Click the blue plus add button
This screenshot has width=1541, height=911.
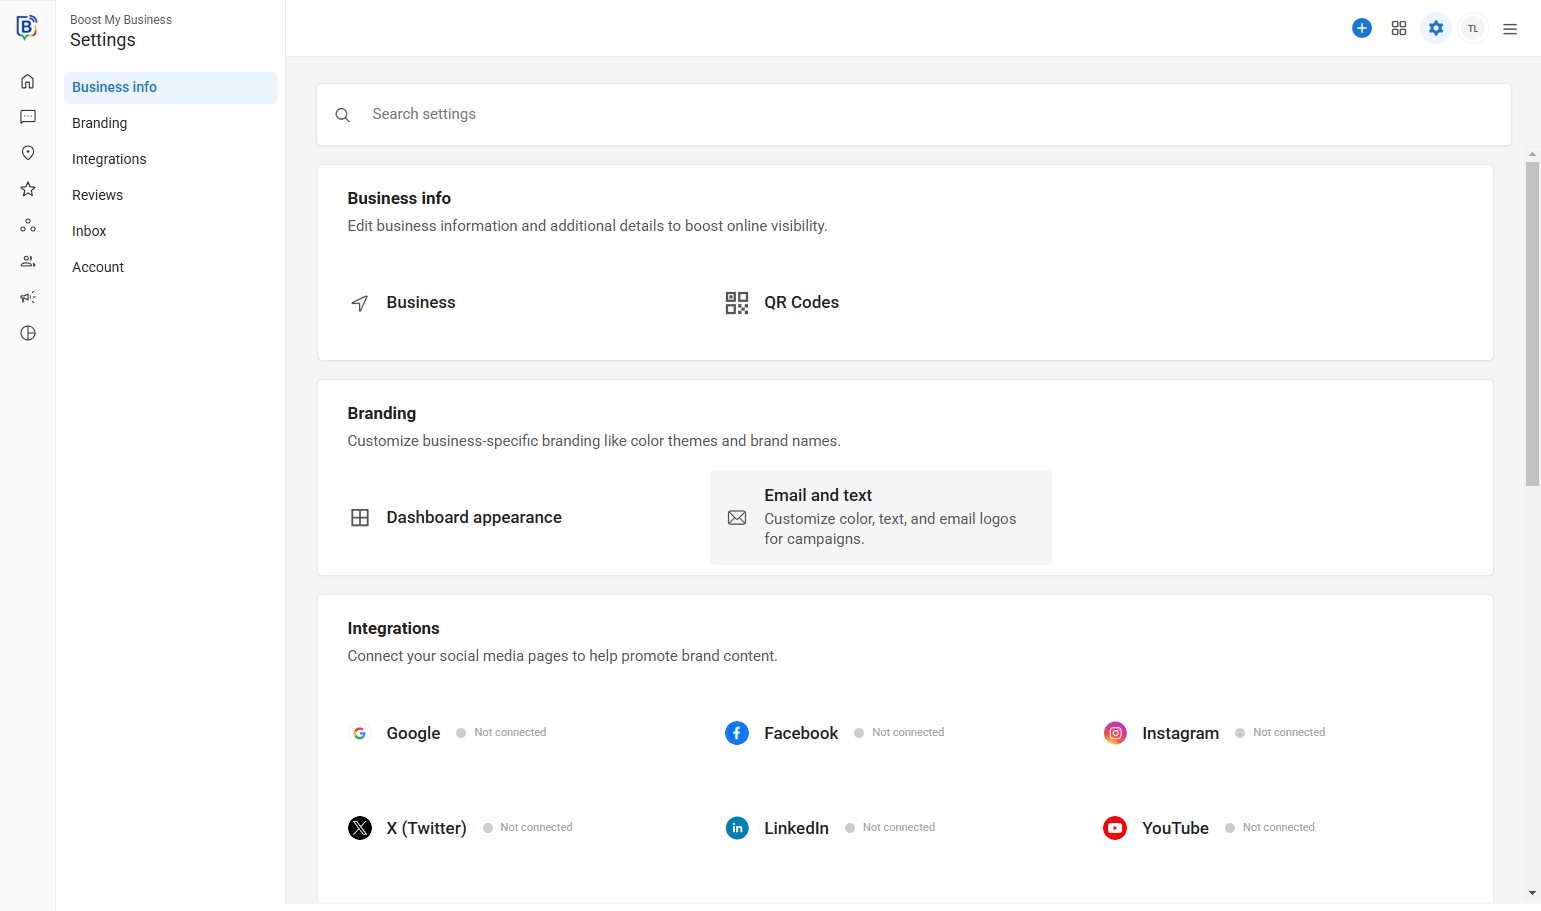pos(1361,28)
